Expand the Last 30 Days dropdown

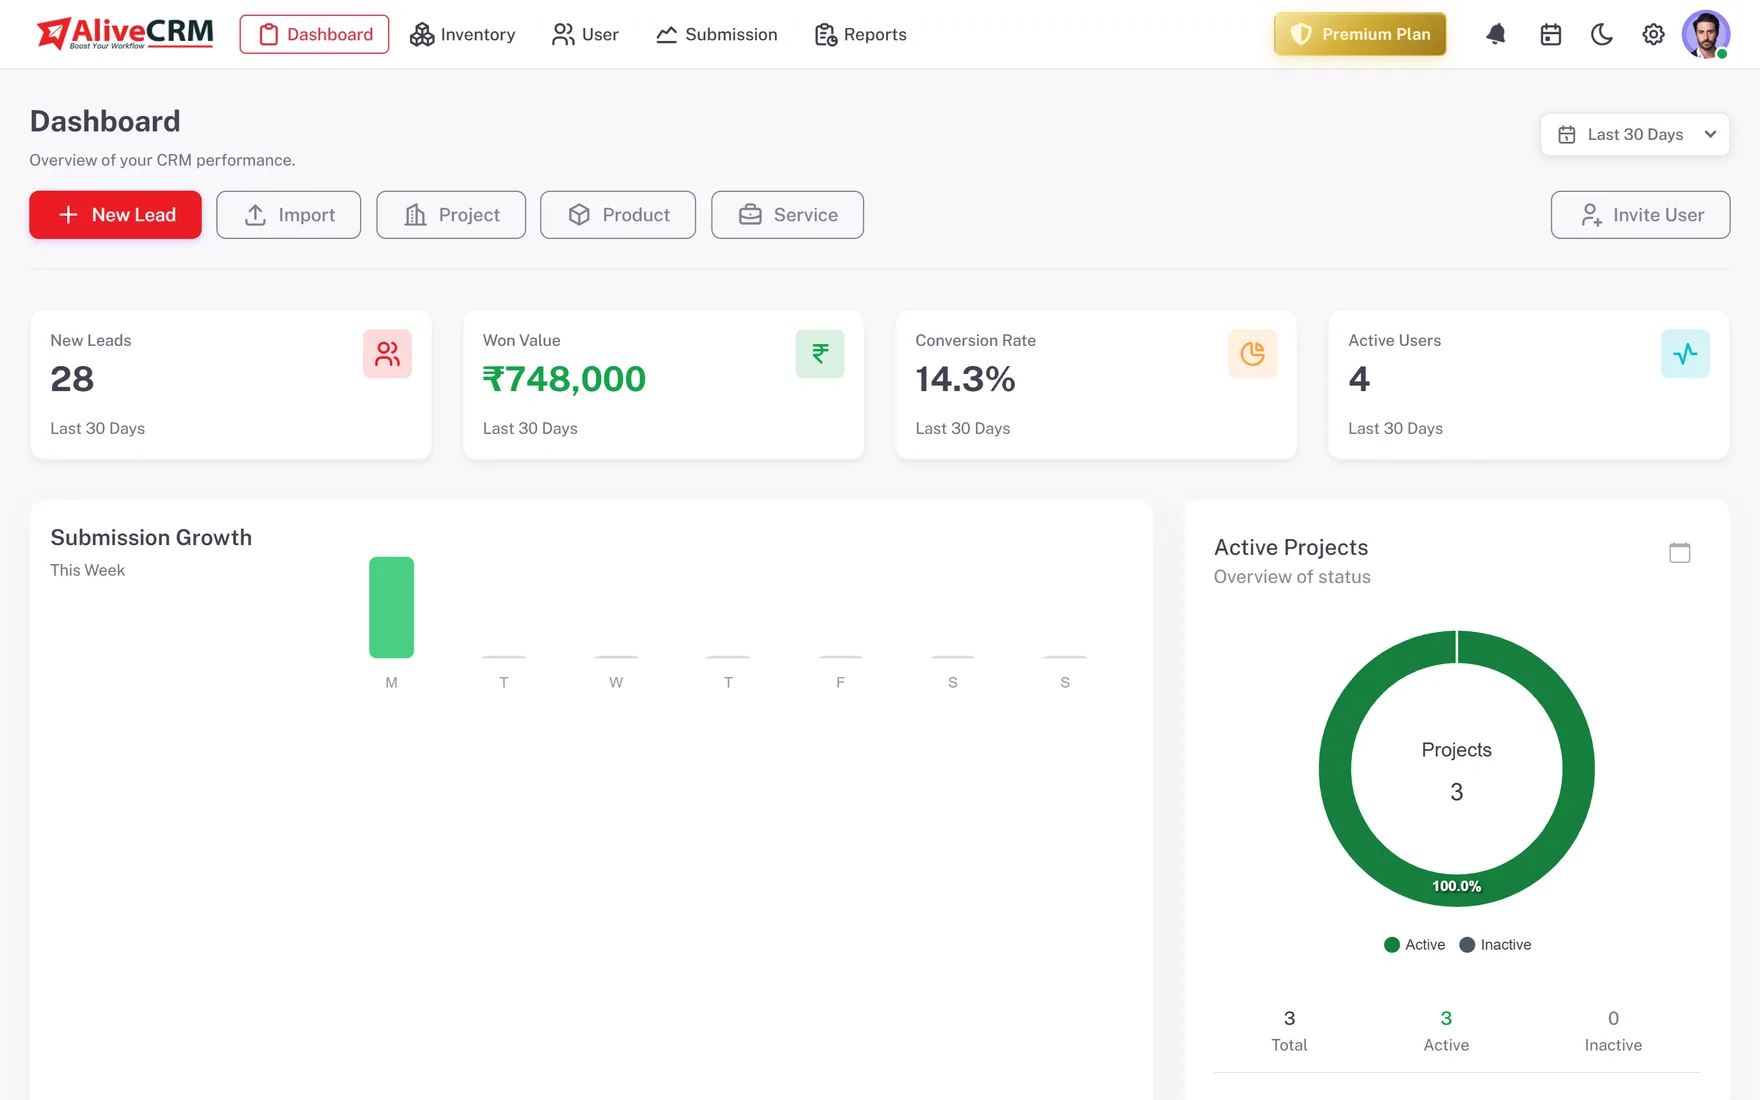pos(1635,134)
